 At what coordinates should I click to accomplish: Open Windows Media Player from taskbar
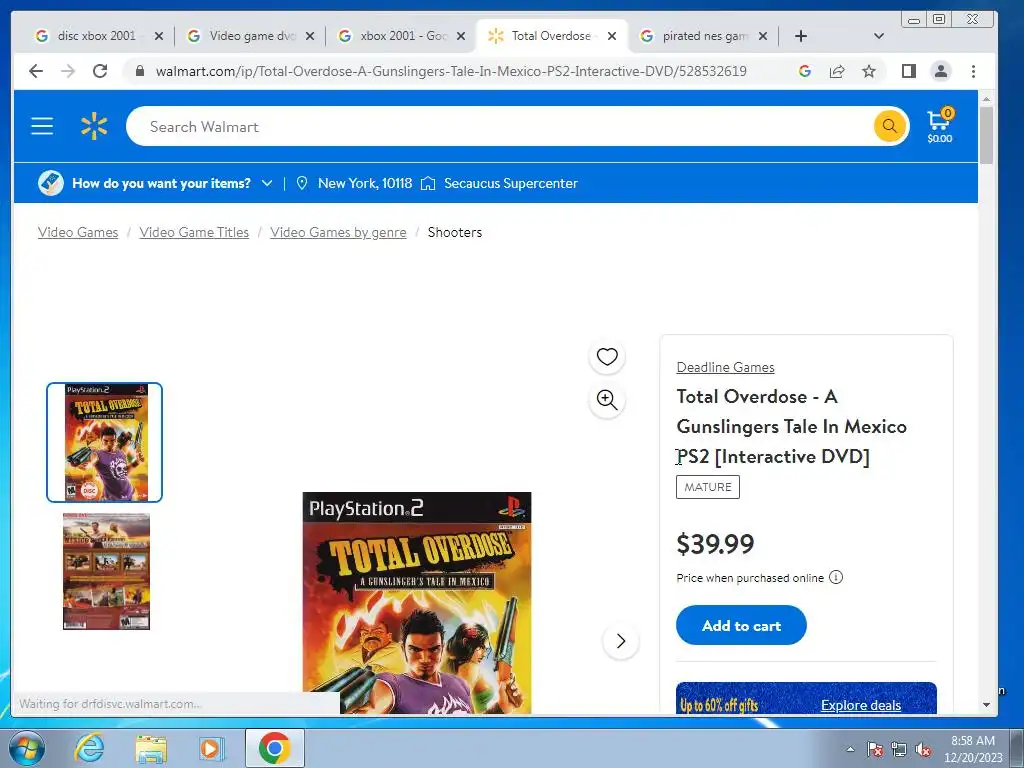coord(211,748)
